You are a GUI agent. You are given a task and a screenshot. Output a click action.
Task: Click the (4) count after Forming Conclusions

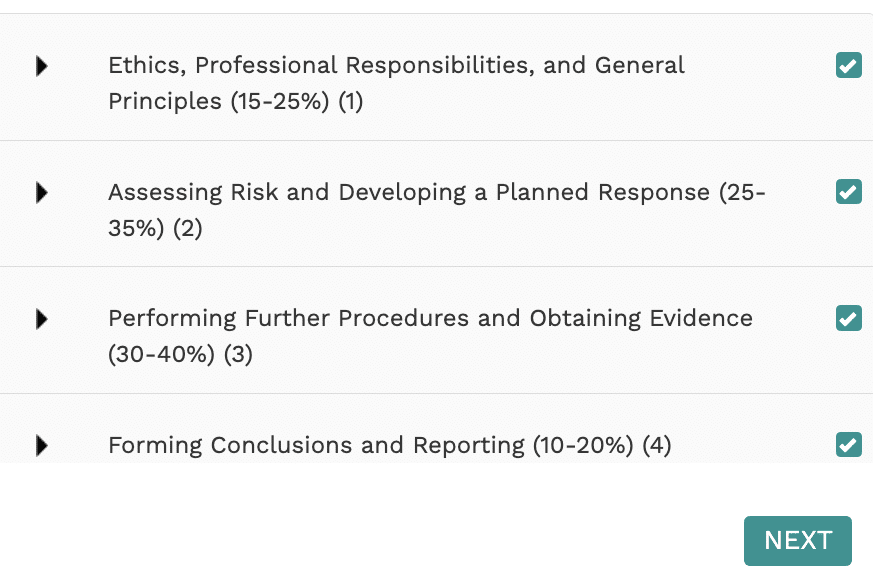coord(656,445)
